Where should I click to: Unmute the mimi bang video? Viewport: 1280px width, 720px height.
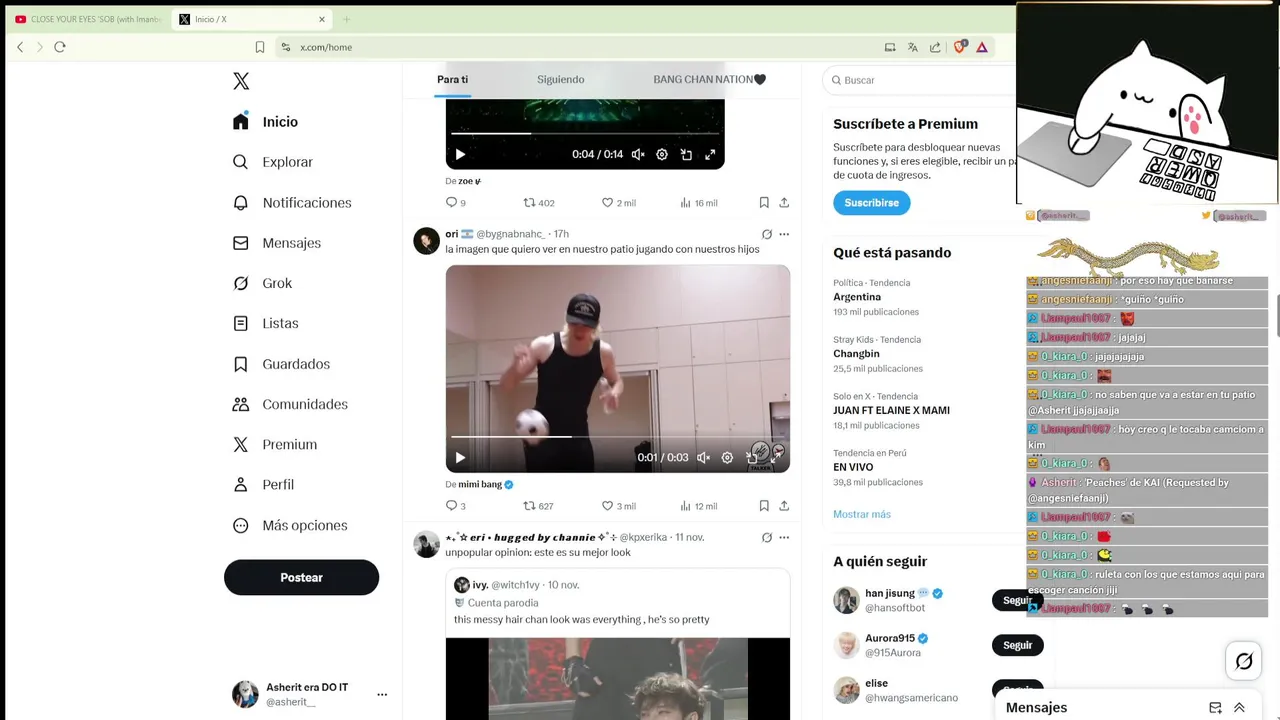(x=703, y=458)
